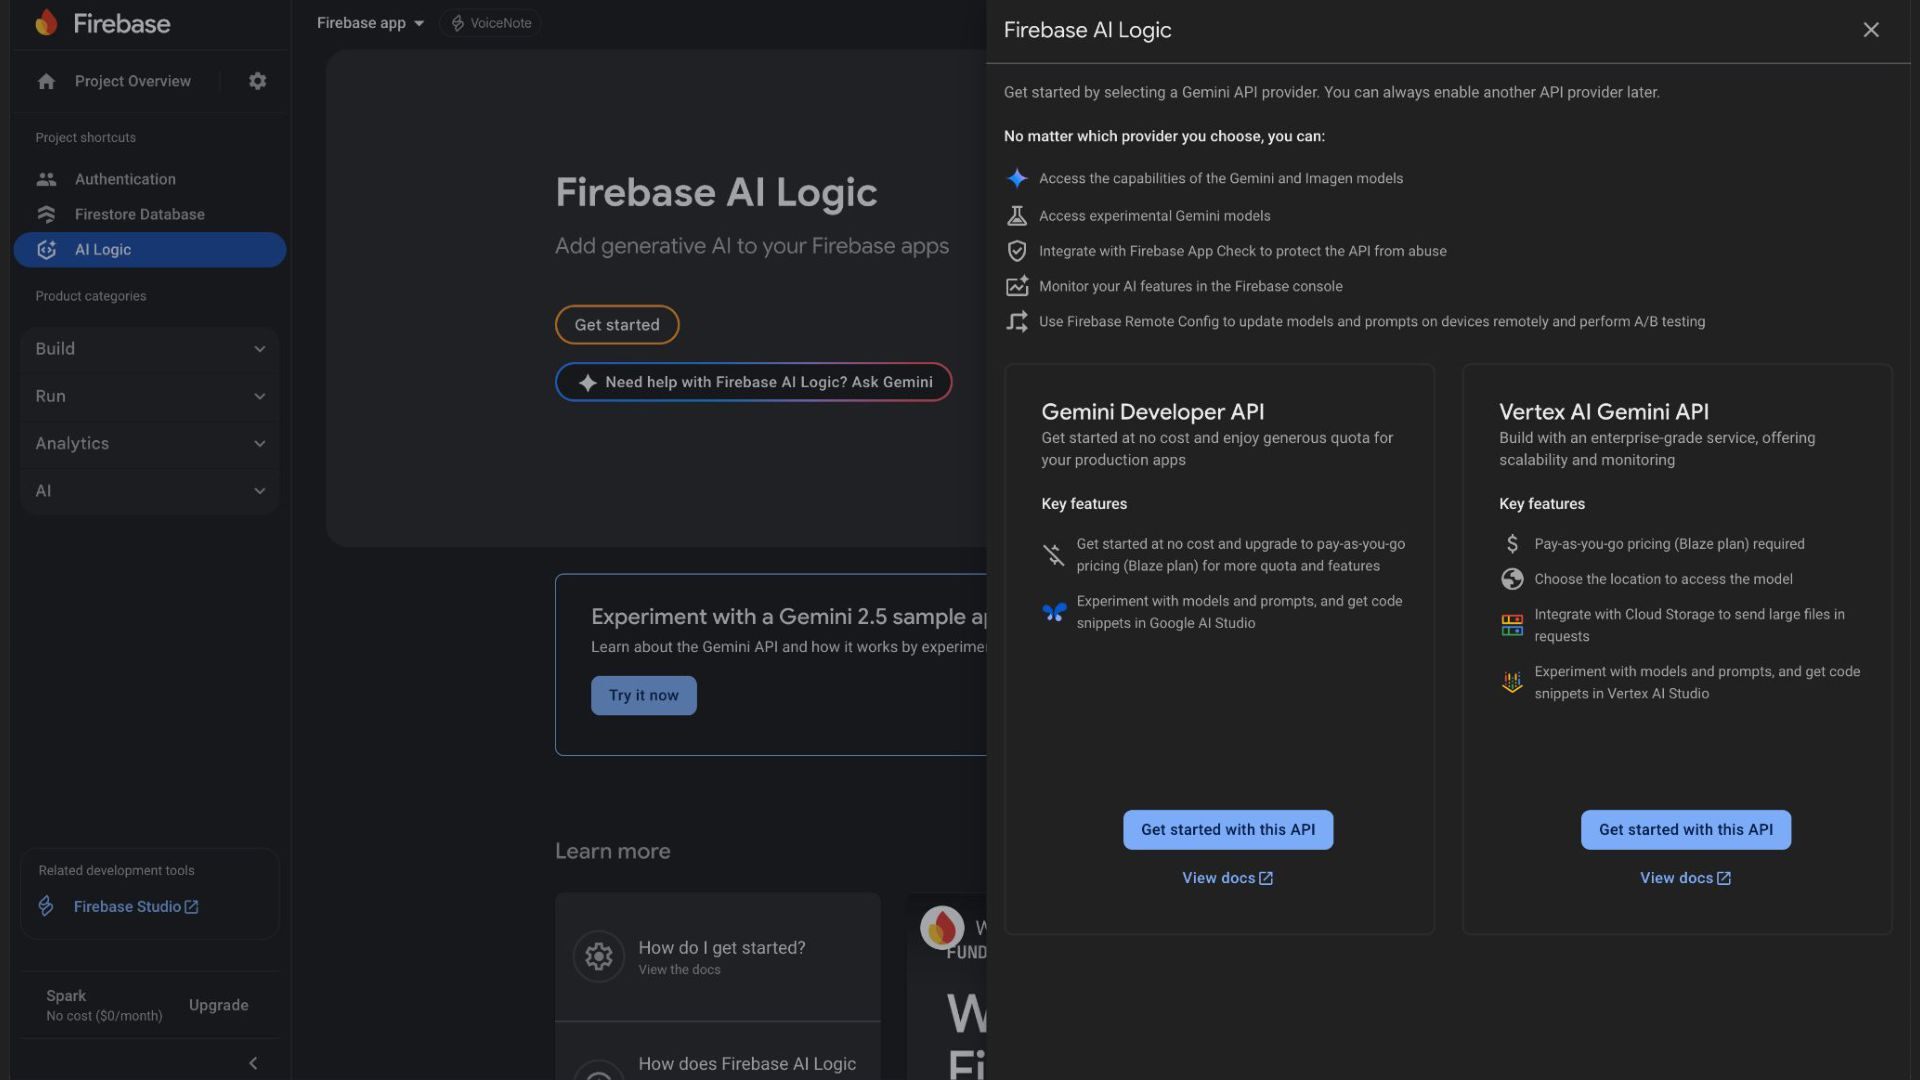1920x1080 pixels.
Task: Open project settings gear icon
Action: click(x=257, y=81)
